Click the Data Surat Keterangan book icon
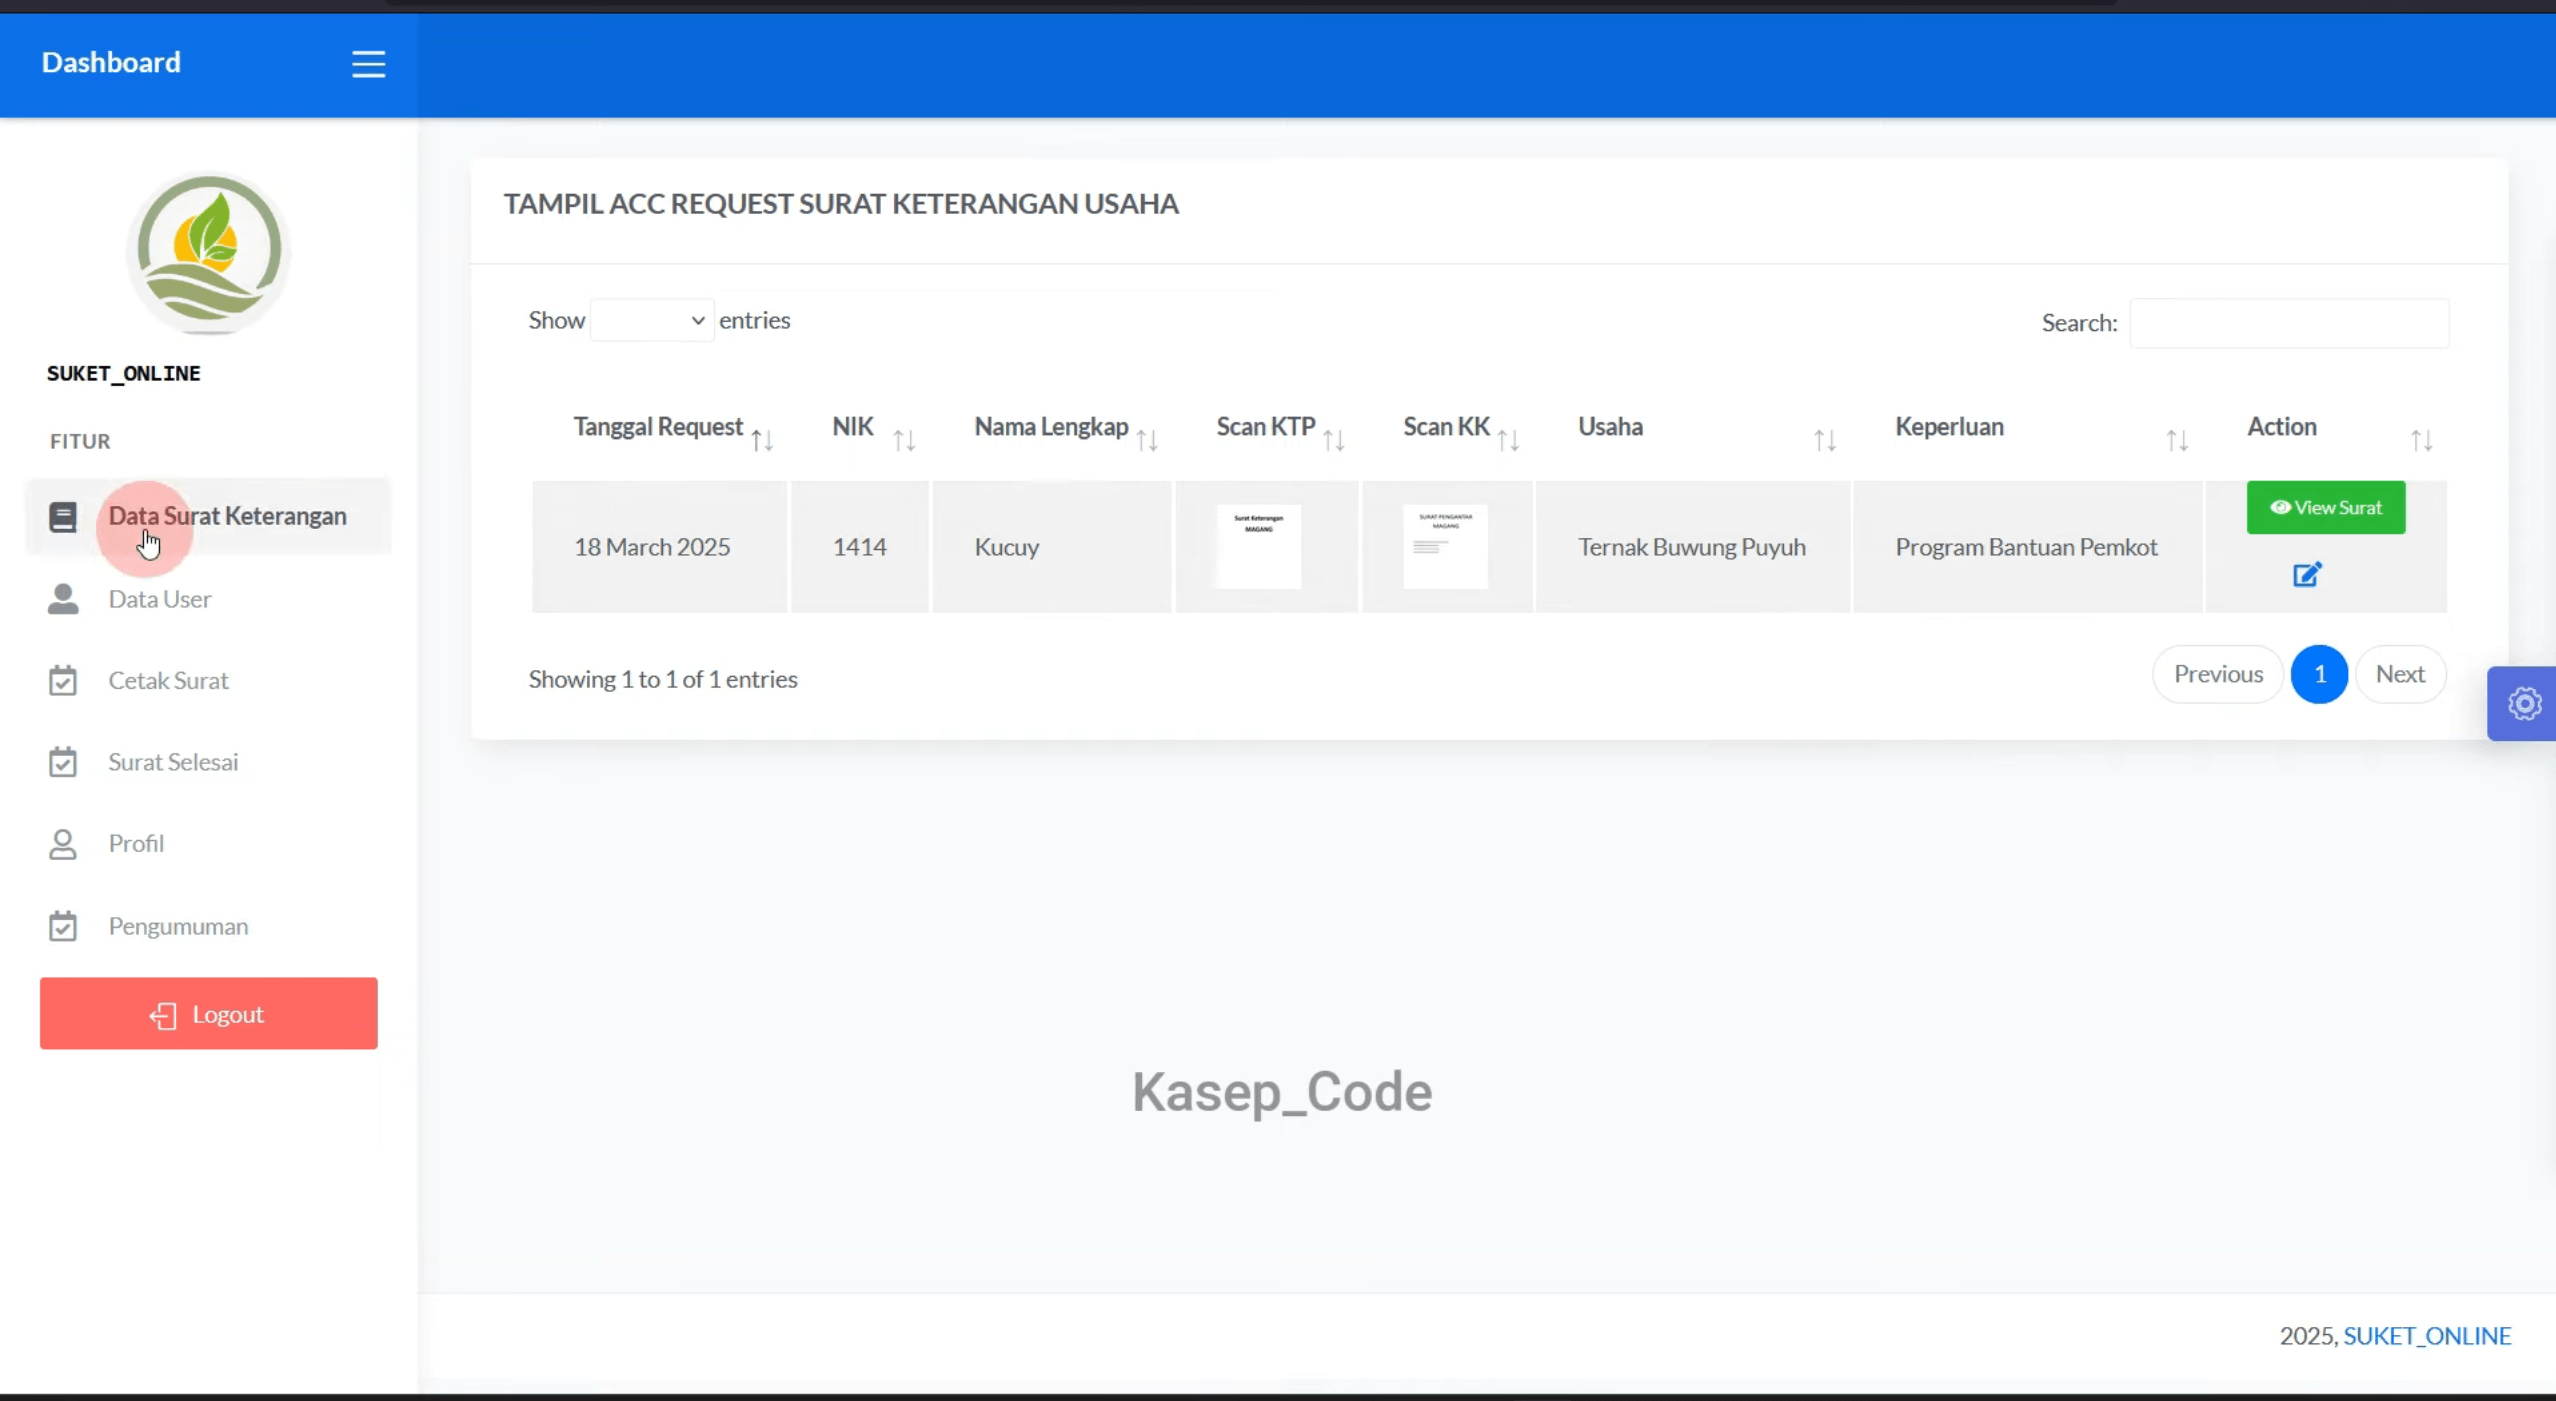The height and width of the screenshot is (1401, 2556). tap(63, 516)
